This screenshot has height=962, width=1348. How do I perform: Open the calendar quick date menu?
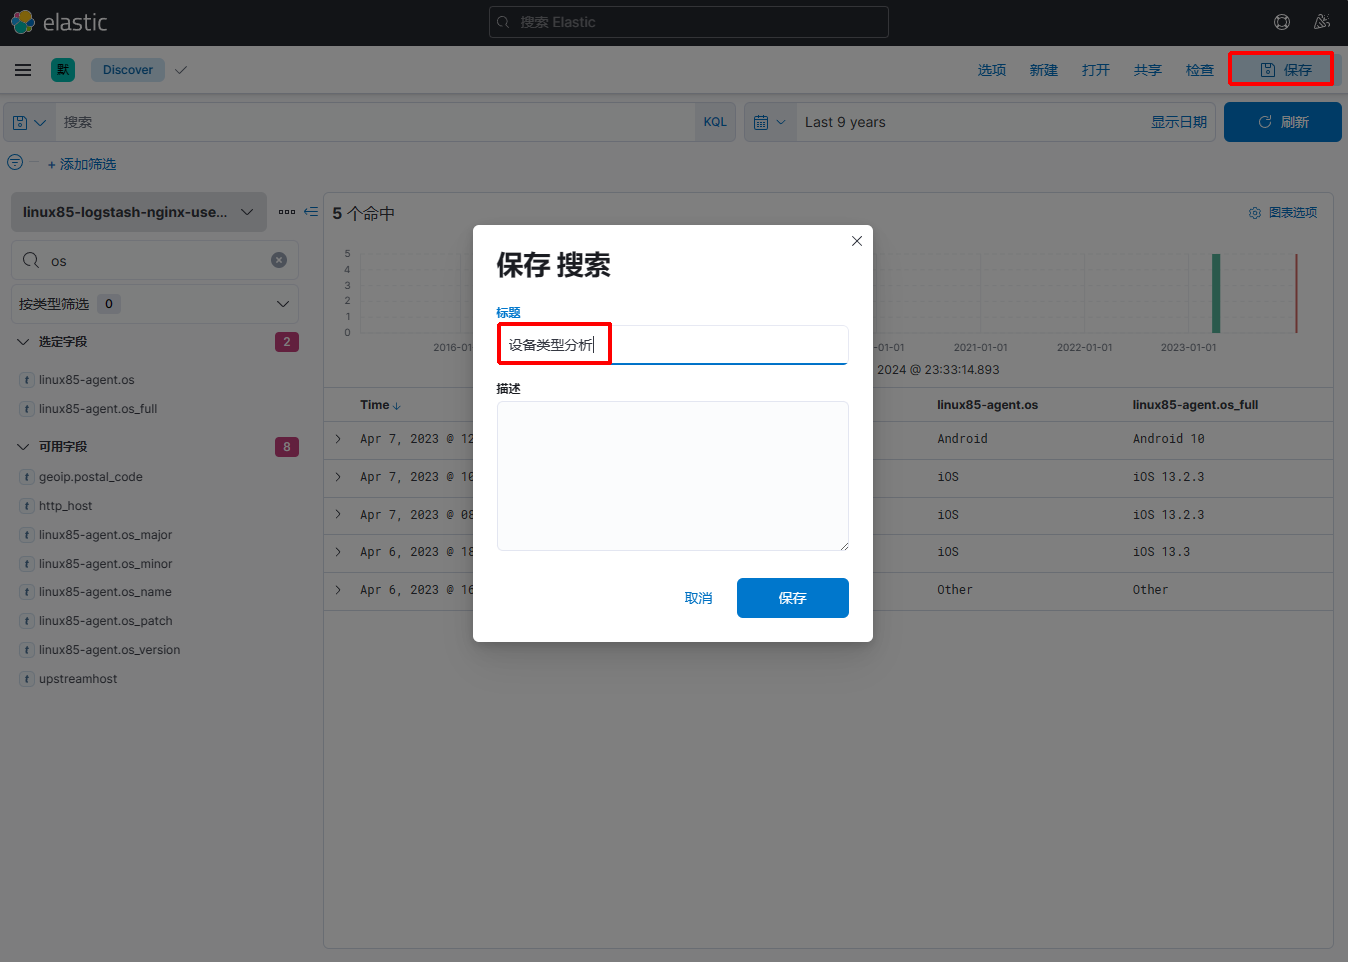pos(769,122)
